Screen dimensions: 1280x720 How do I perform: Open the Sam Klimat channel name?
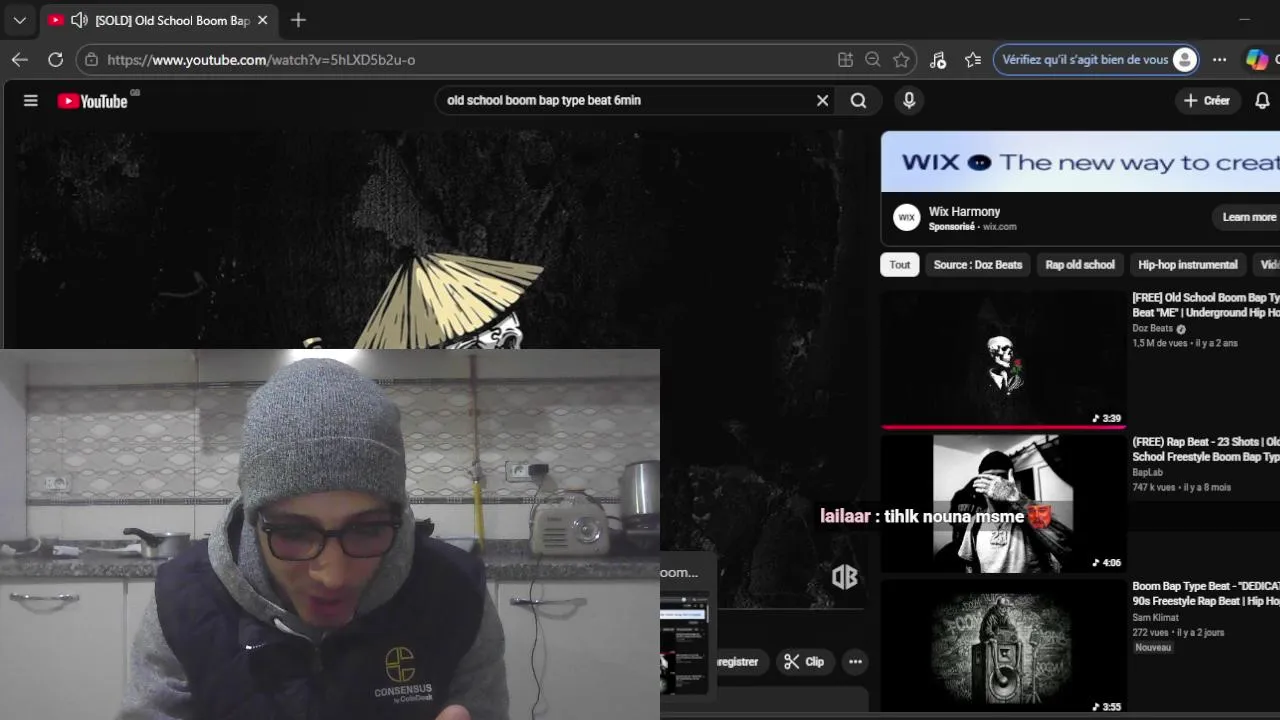(1155, 617)
